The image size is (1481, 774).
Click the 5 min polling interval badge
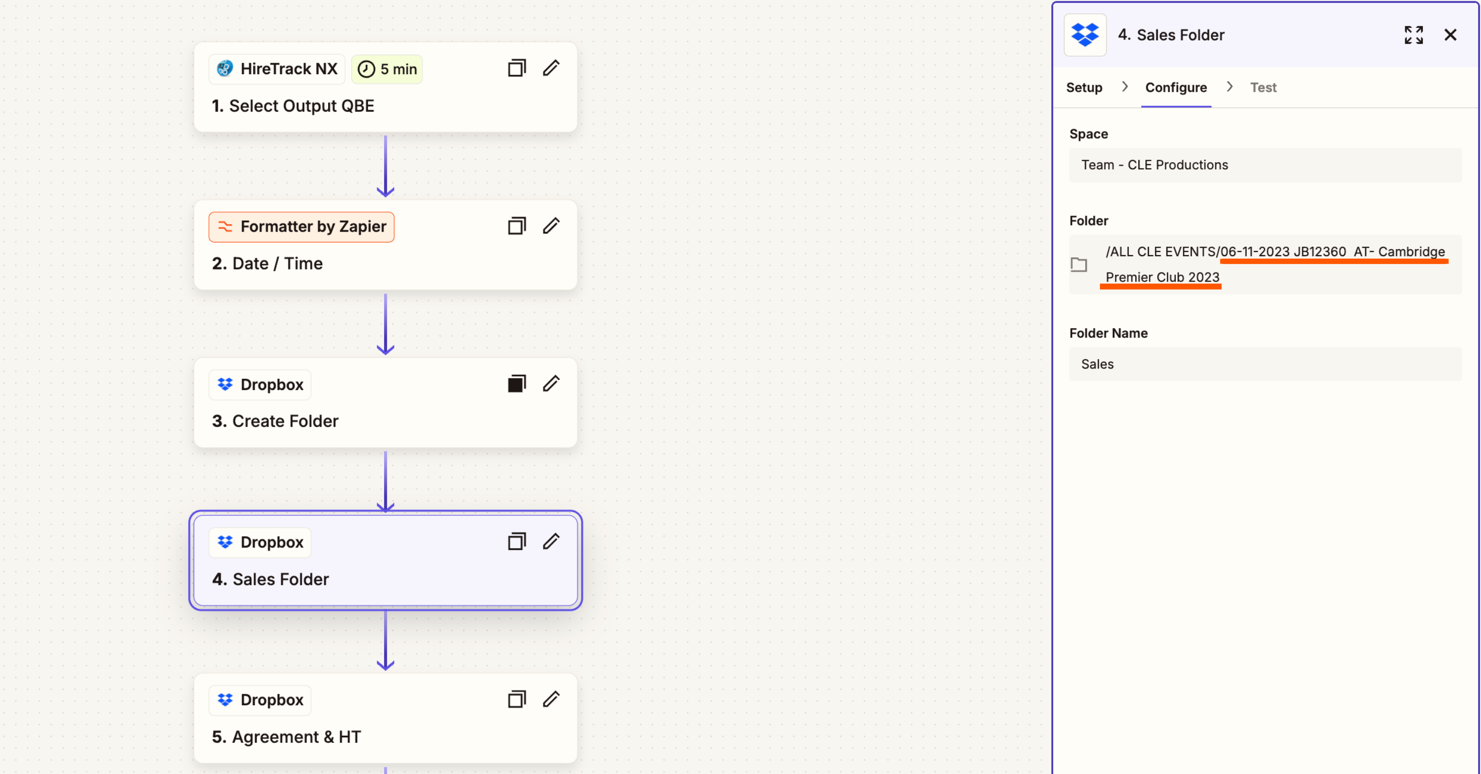tap(387, 69)
